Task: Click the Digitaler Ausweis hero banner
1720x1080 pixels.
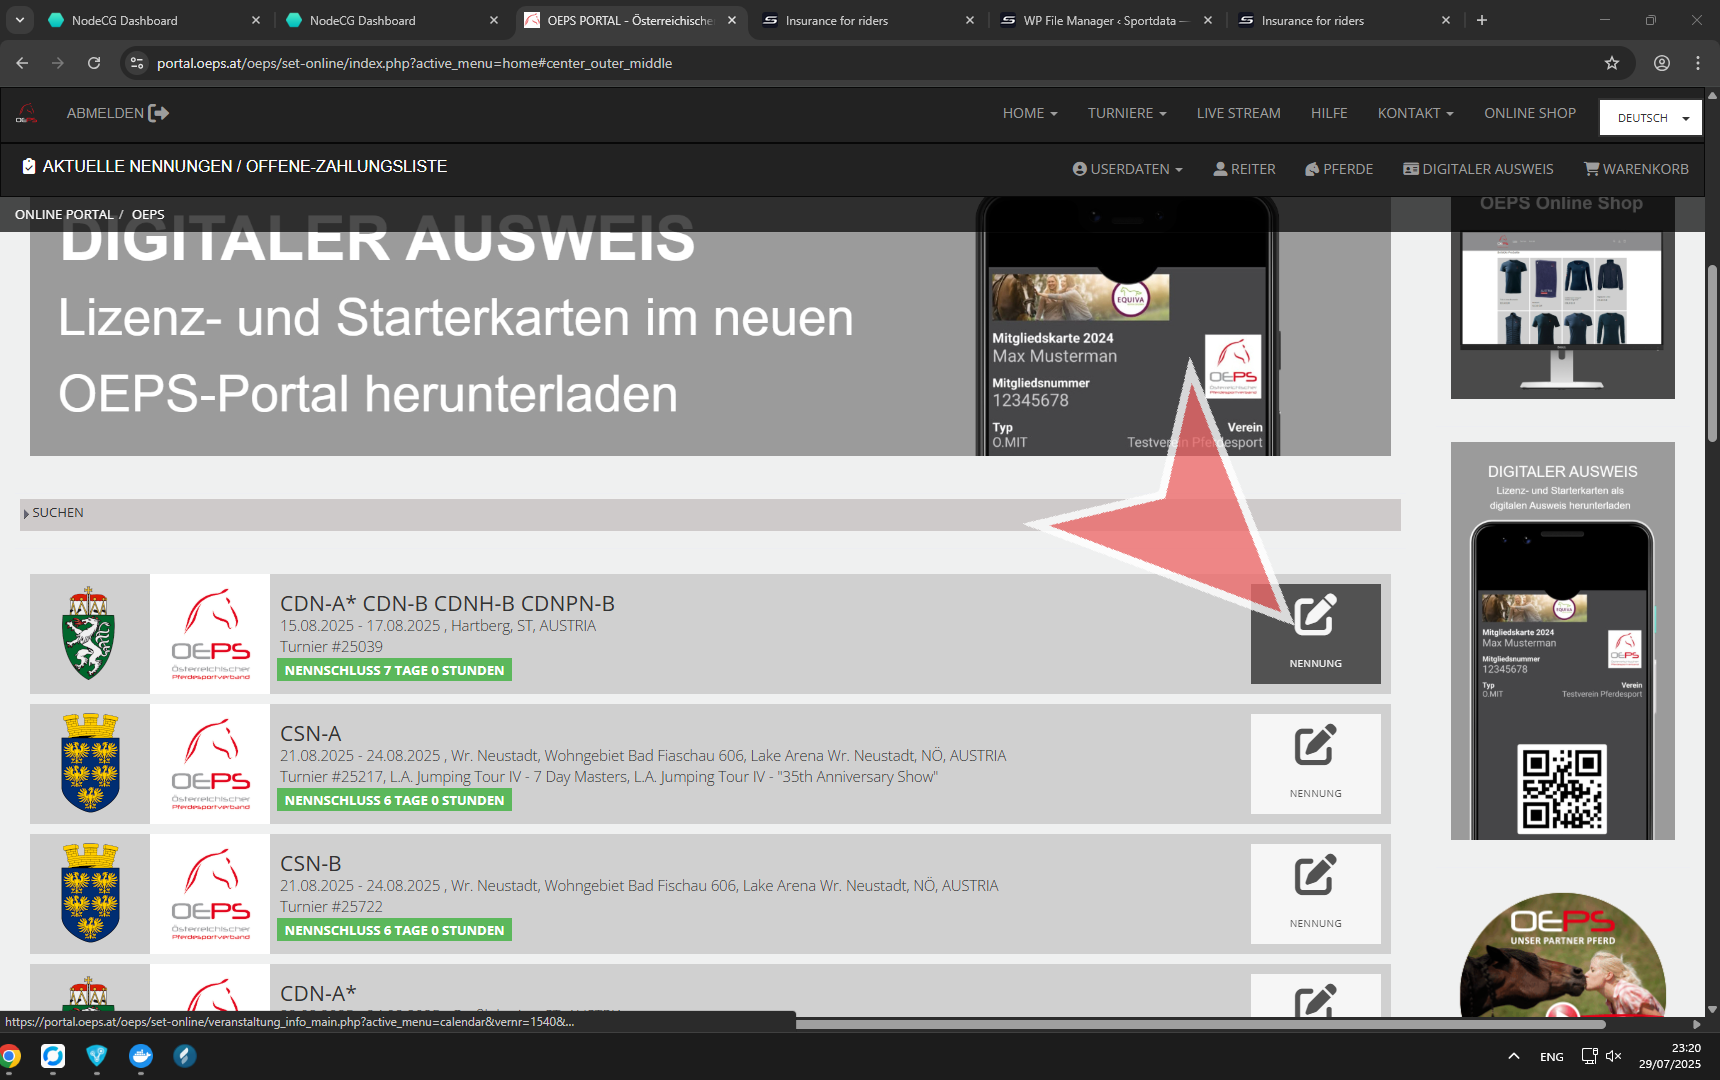Action: pyautogui.click(x=710, y=326)
